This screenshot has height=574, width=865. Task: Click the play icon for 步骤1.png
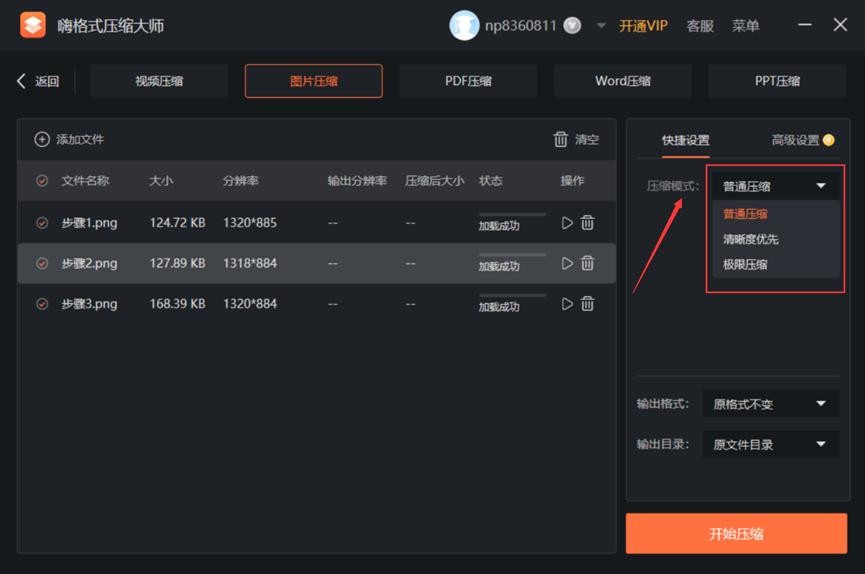point(568,223)
